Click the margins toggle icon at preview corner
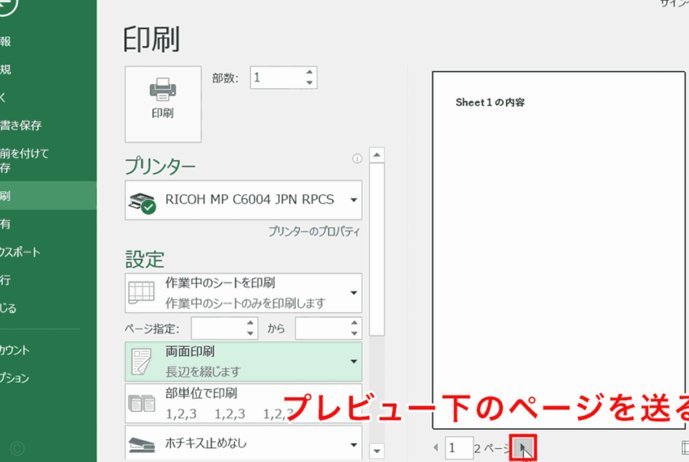This screenshot has width=689, height=462. 685,447
